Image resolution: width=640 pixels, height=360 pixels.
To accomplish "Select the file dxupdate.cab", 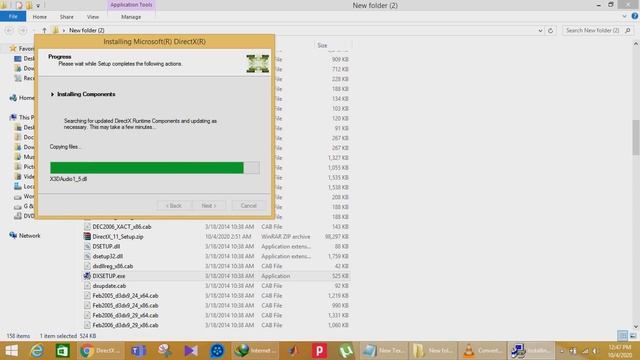I will pos(109,286).
